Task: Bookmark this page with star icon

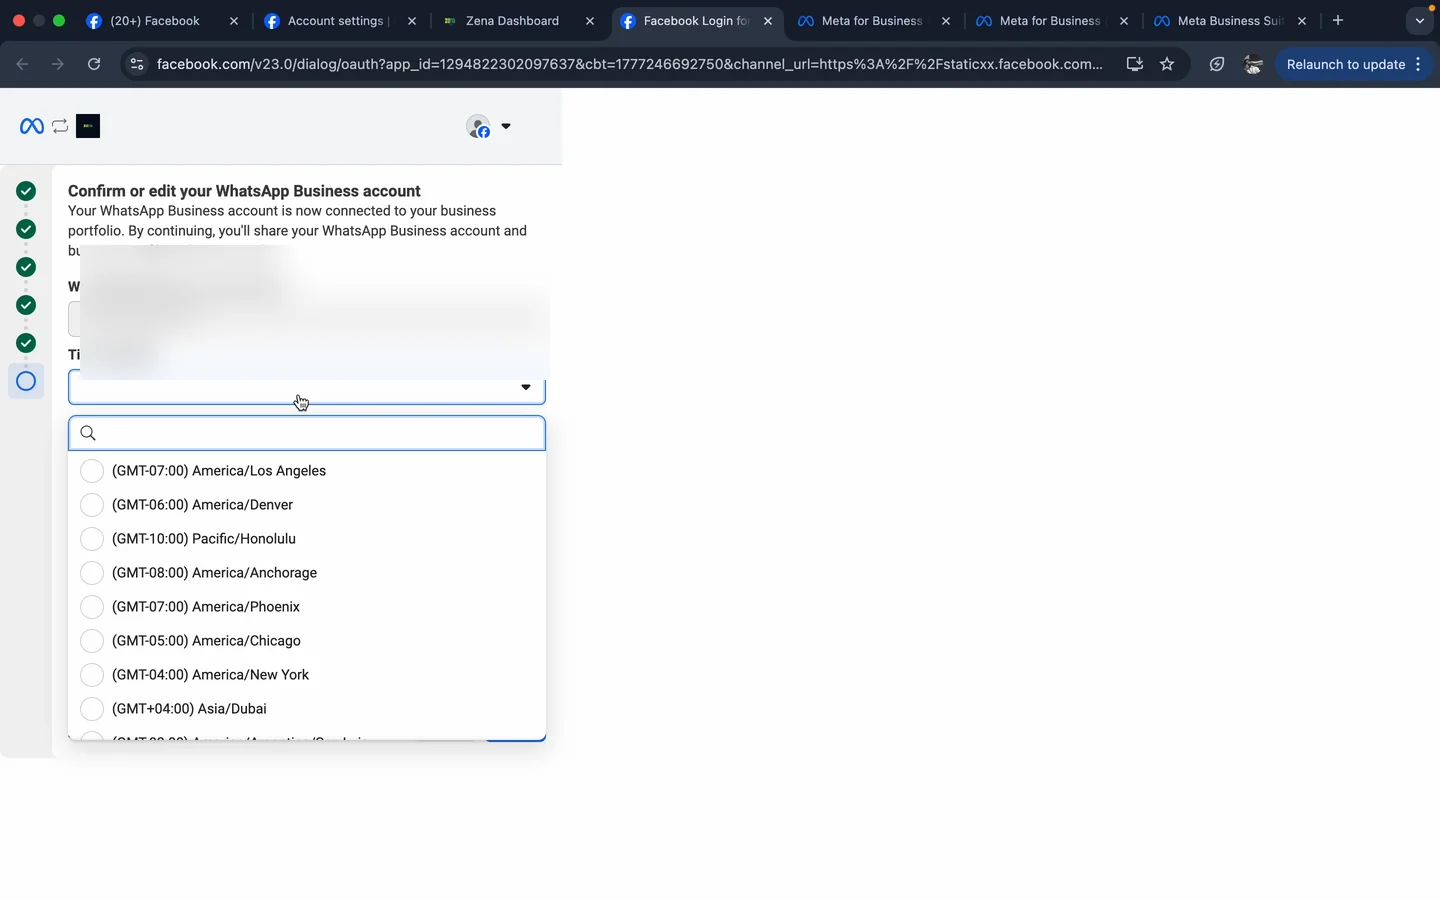Action: pyautogui.click(x=1167, y=64)
